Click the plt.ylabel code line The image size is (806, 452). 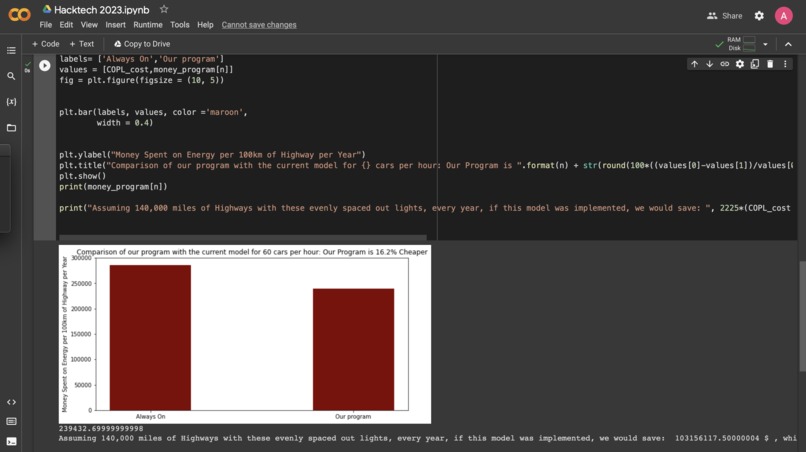pos(212,155)
